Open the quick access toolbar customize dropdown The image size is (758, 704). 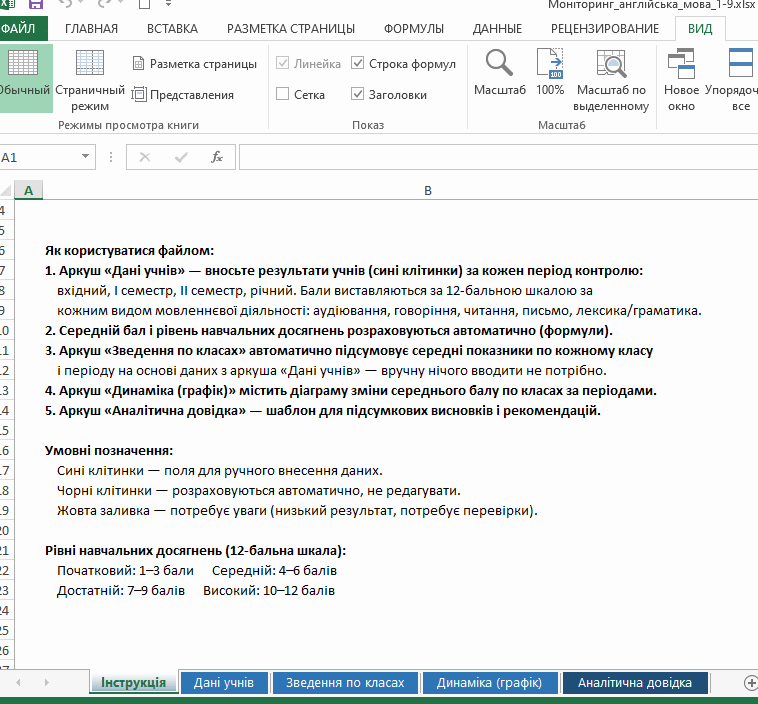(168, 4)
